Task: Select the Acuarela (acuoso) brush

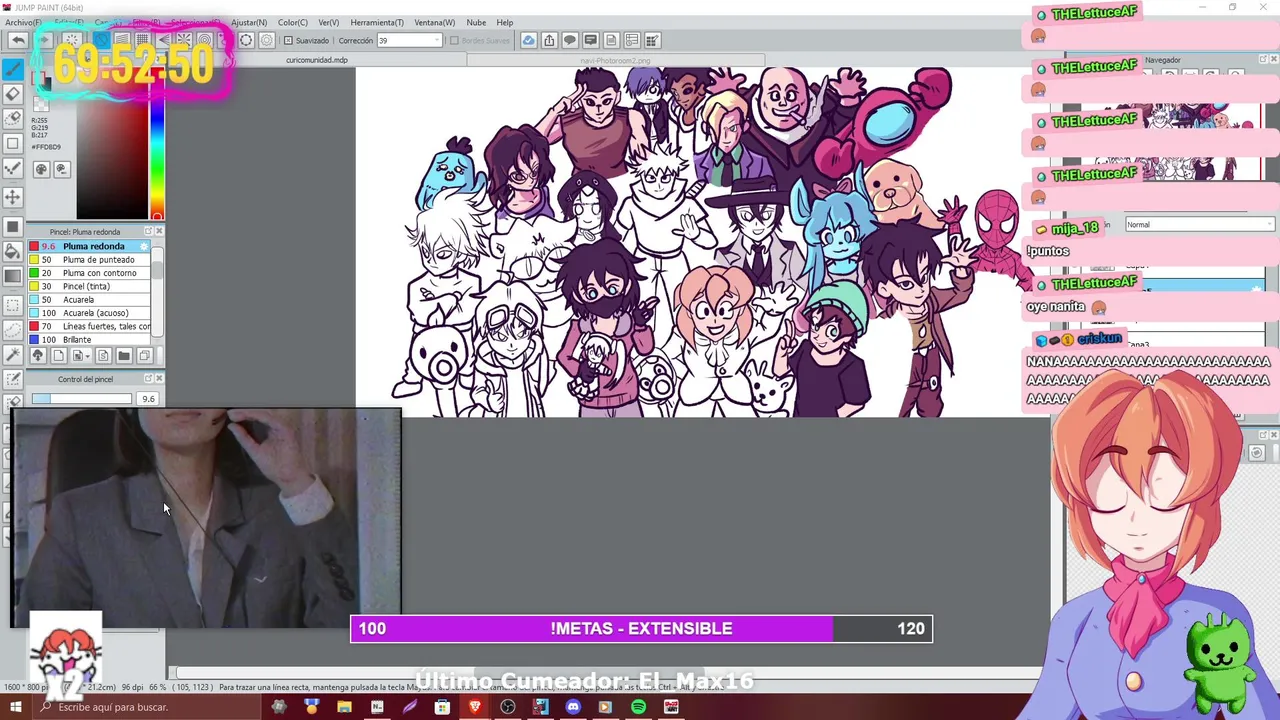Action: coord(90,313)
